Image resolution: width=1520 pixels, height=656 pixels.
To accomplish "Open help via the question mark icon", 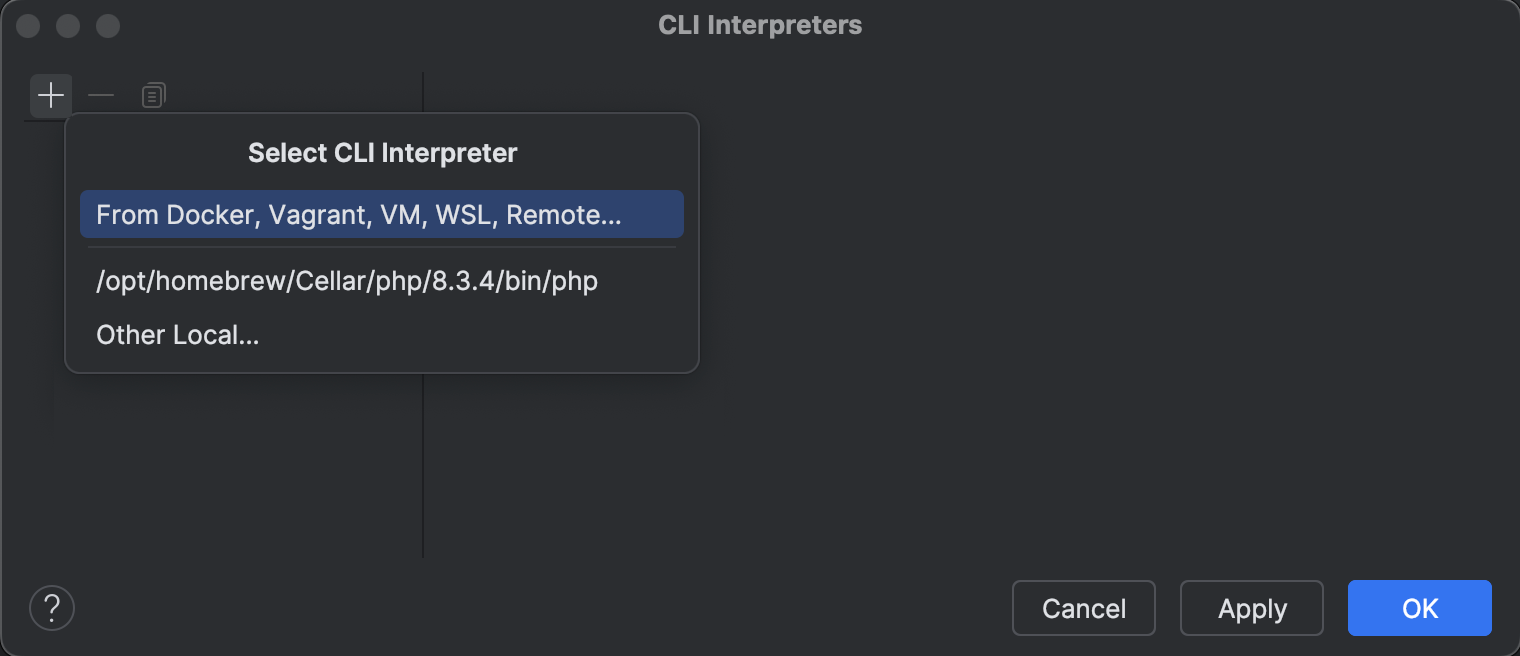I will [51, 607].
